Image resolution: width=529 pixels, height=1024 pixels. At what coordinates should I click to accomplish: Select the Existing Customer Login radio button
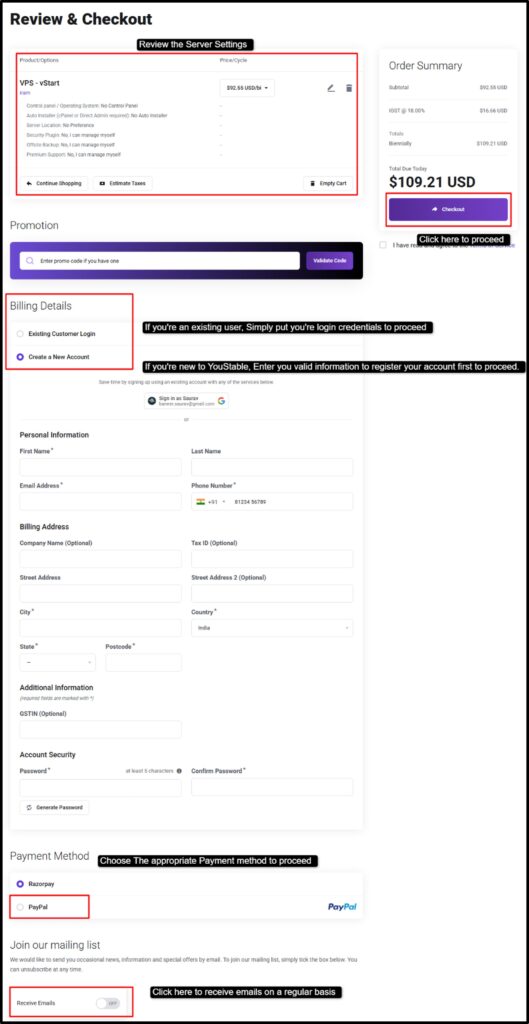pyautogui.click(x=20, y=334)
